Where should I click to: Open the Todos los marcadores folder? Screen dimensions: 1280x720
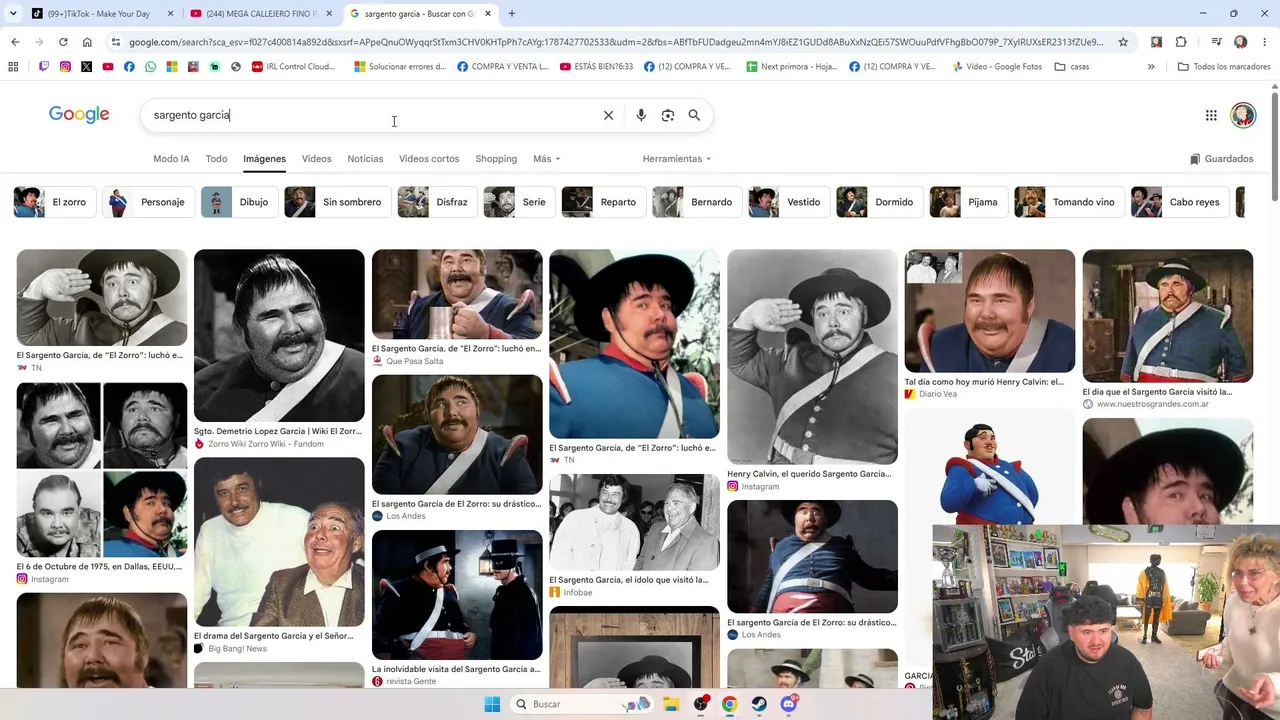[x=1224, y=67]
